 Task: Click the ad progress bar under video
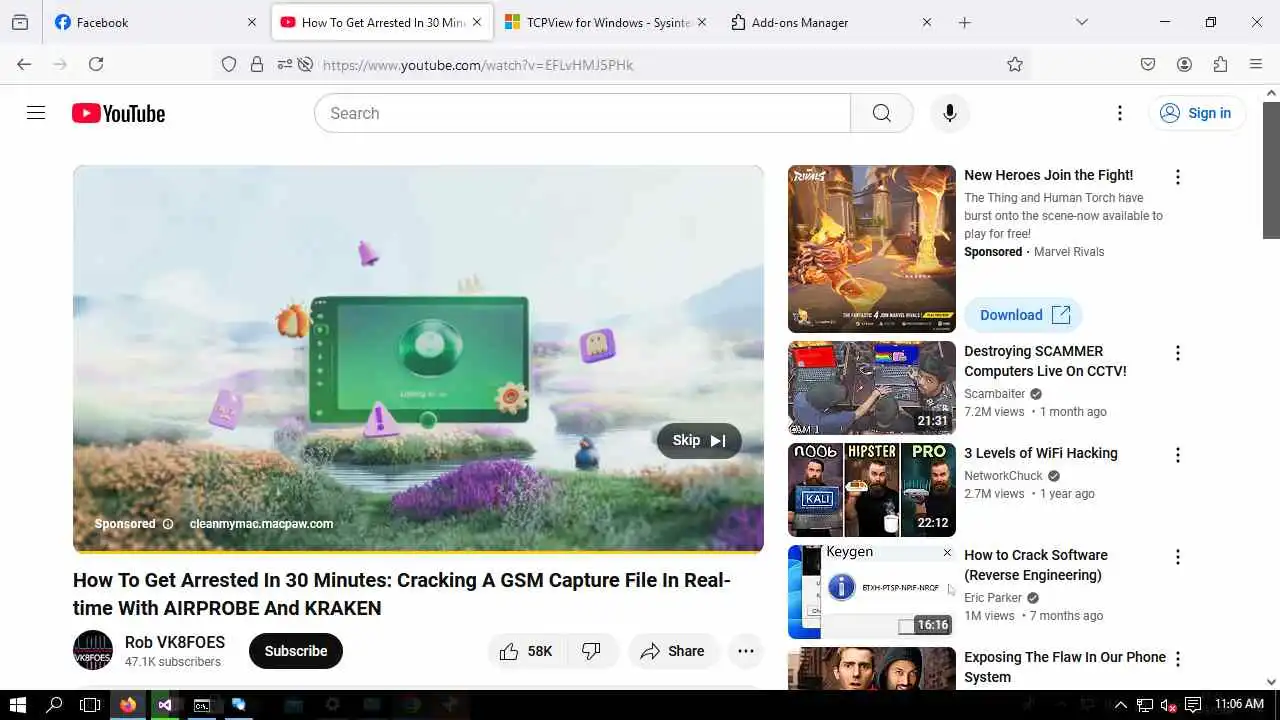(418, 551)
